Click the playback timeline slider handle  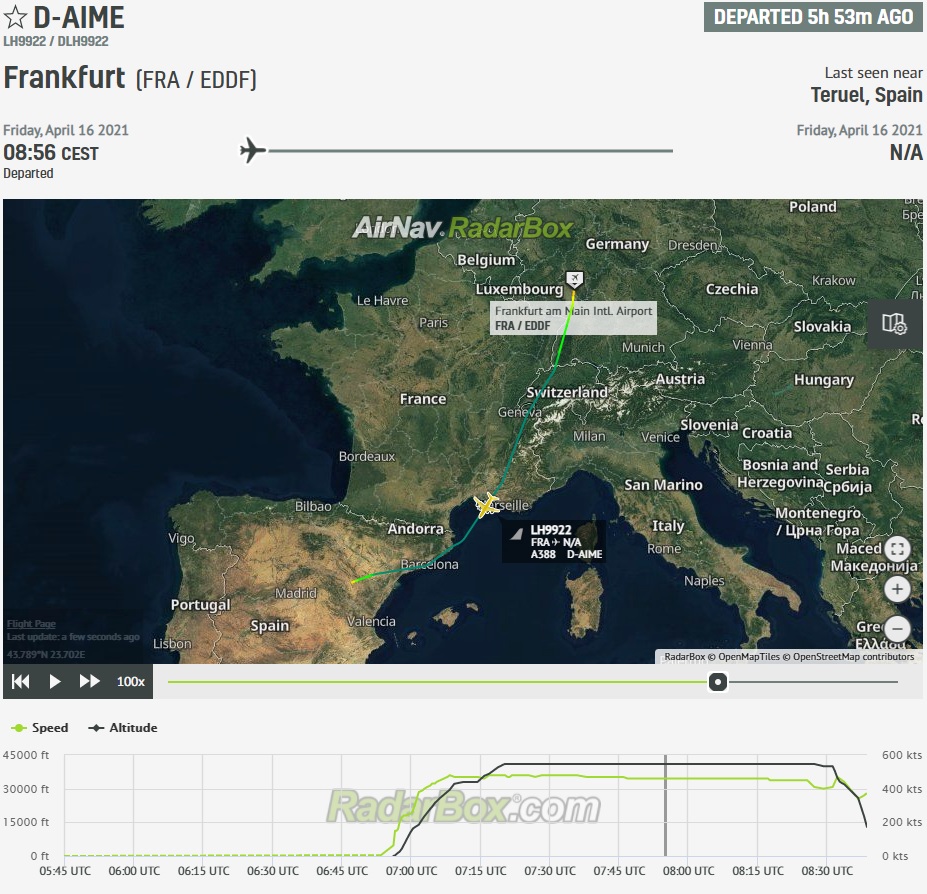pos(718,682)
